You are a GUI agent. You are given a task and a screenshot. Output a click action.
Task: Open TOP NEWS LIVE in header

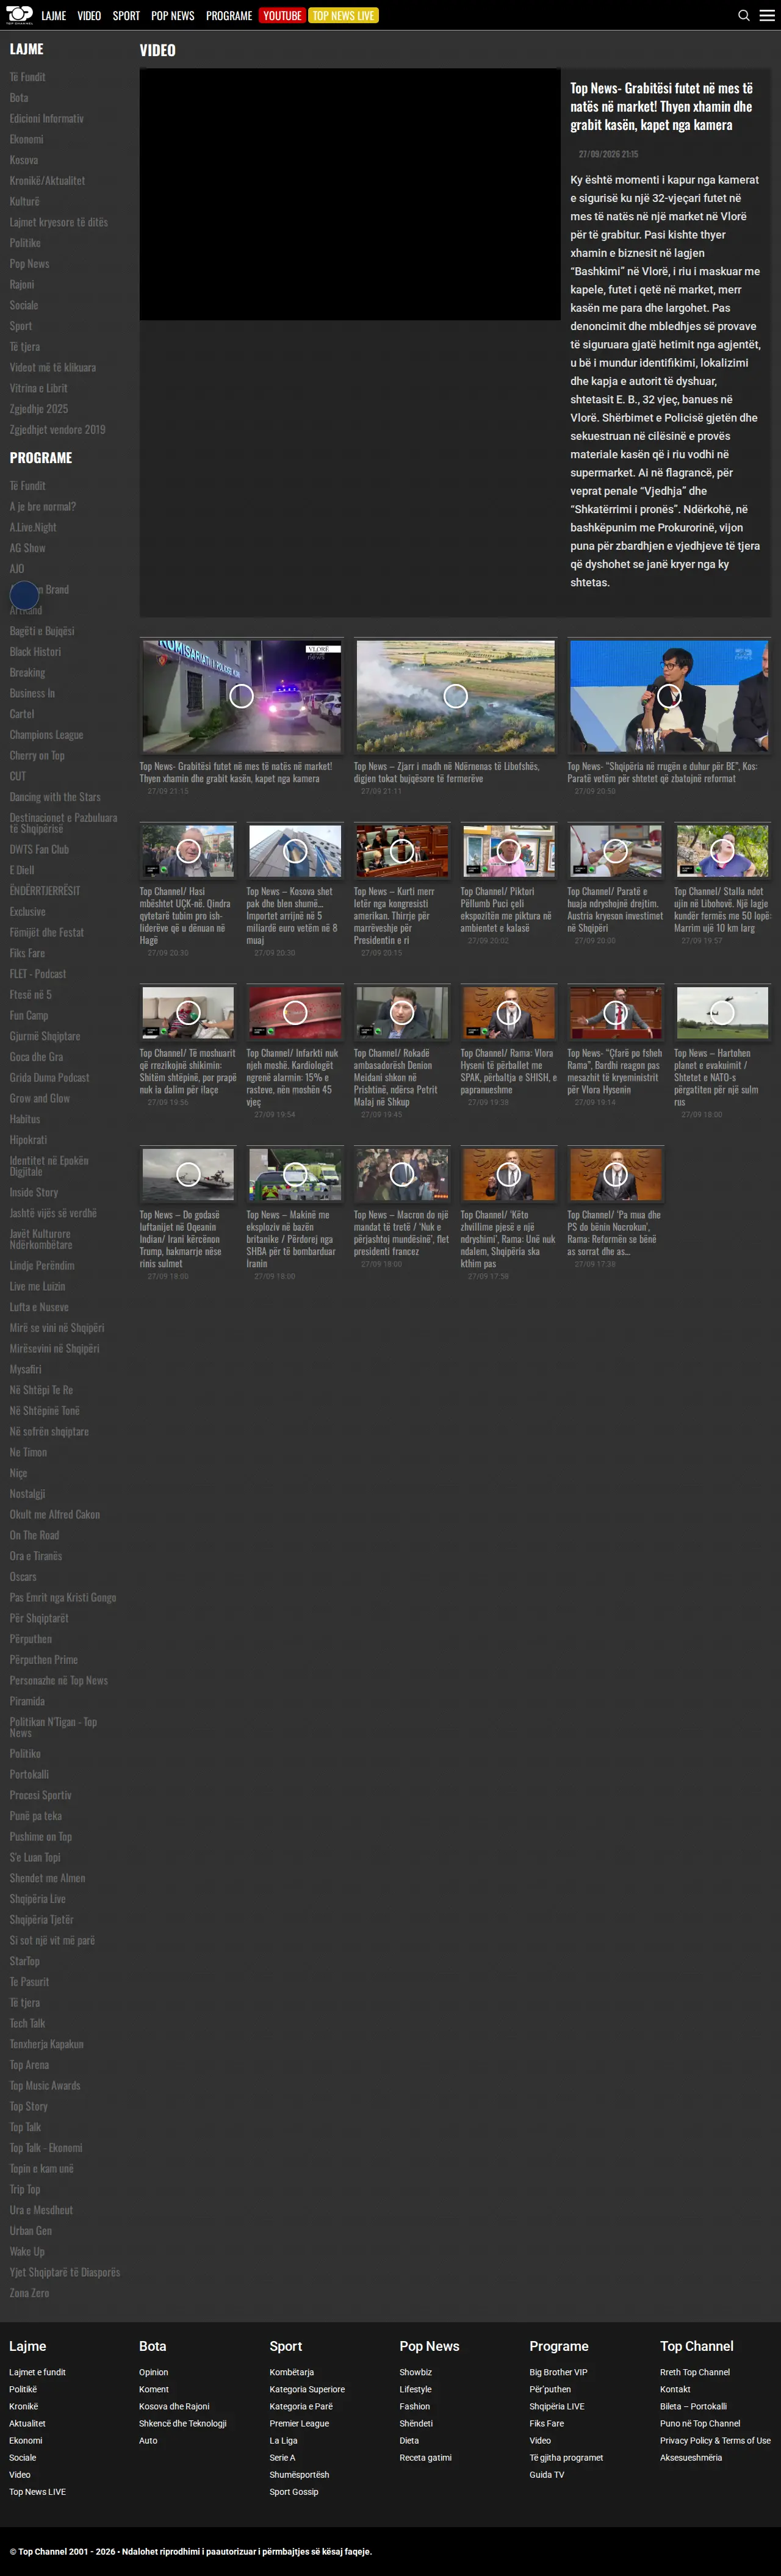click(343, 15)
